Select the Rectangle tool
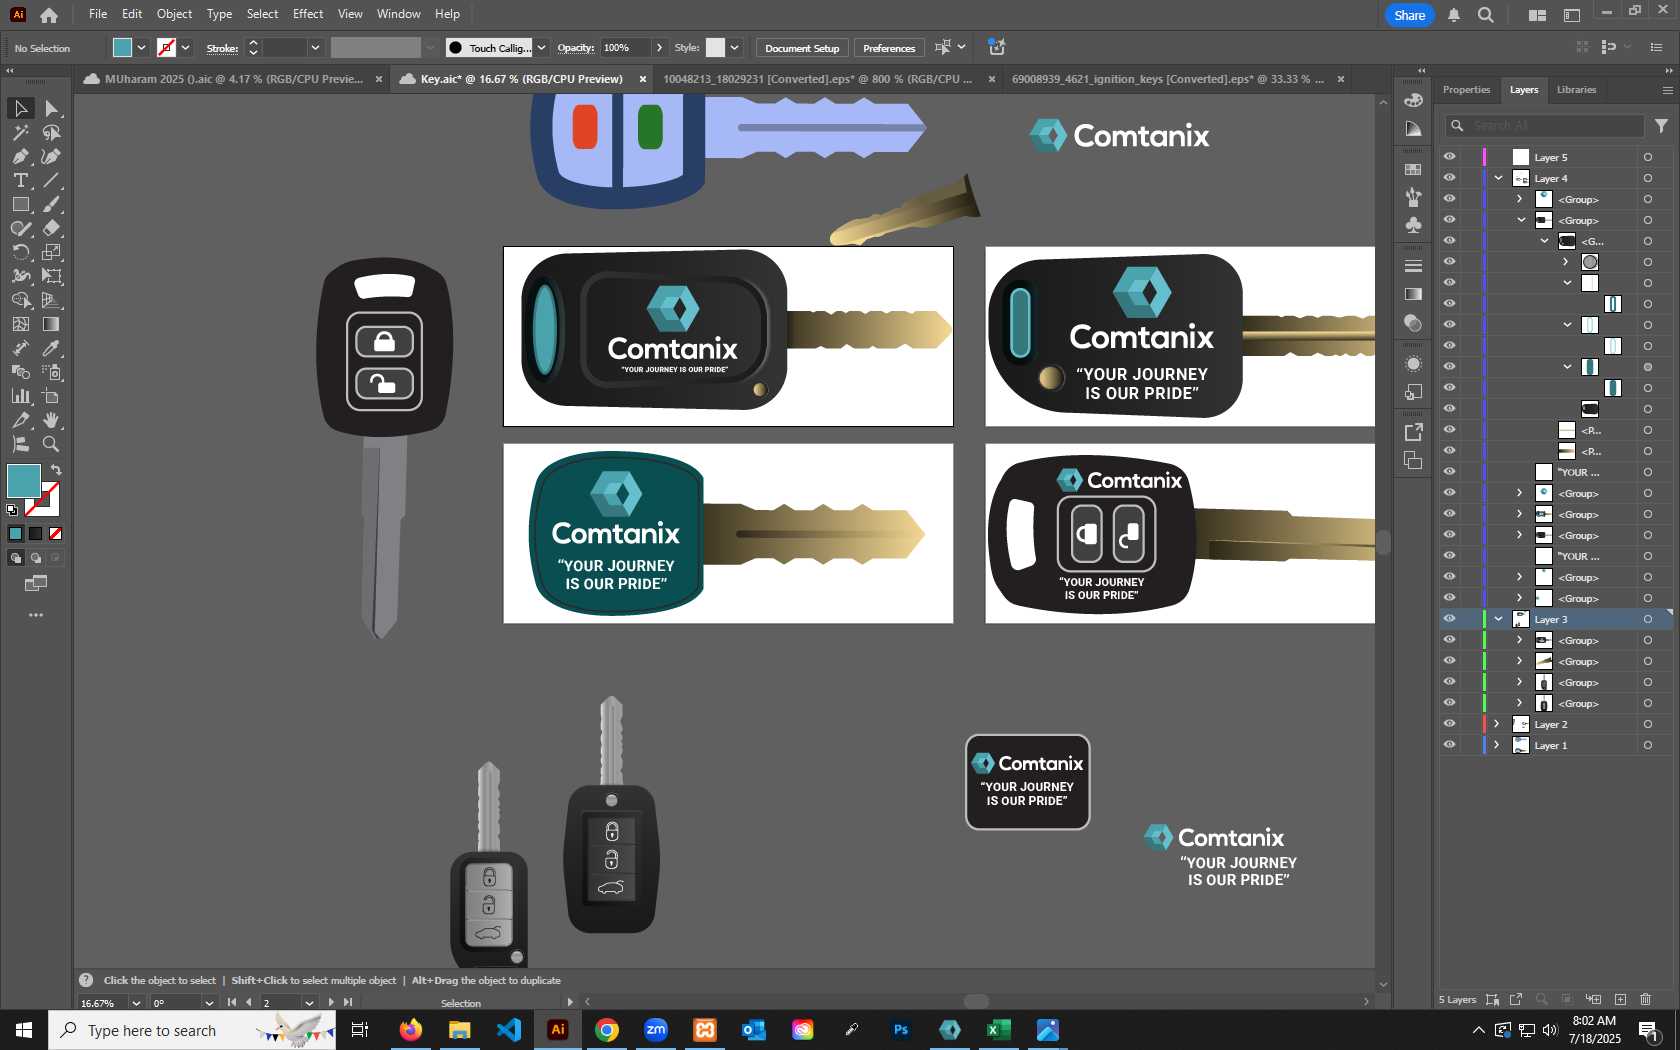 click(x=20, y=204)
